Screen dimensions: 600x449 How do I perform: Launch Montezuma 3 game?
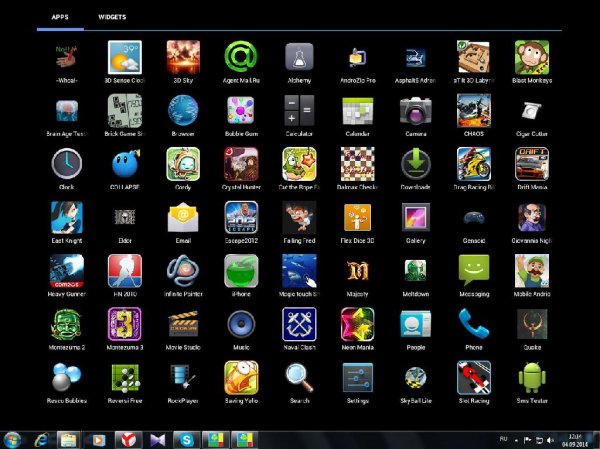click(x=125, y=324)
